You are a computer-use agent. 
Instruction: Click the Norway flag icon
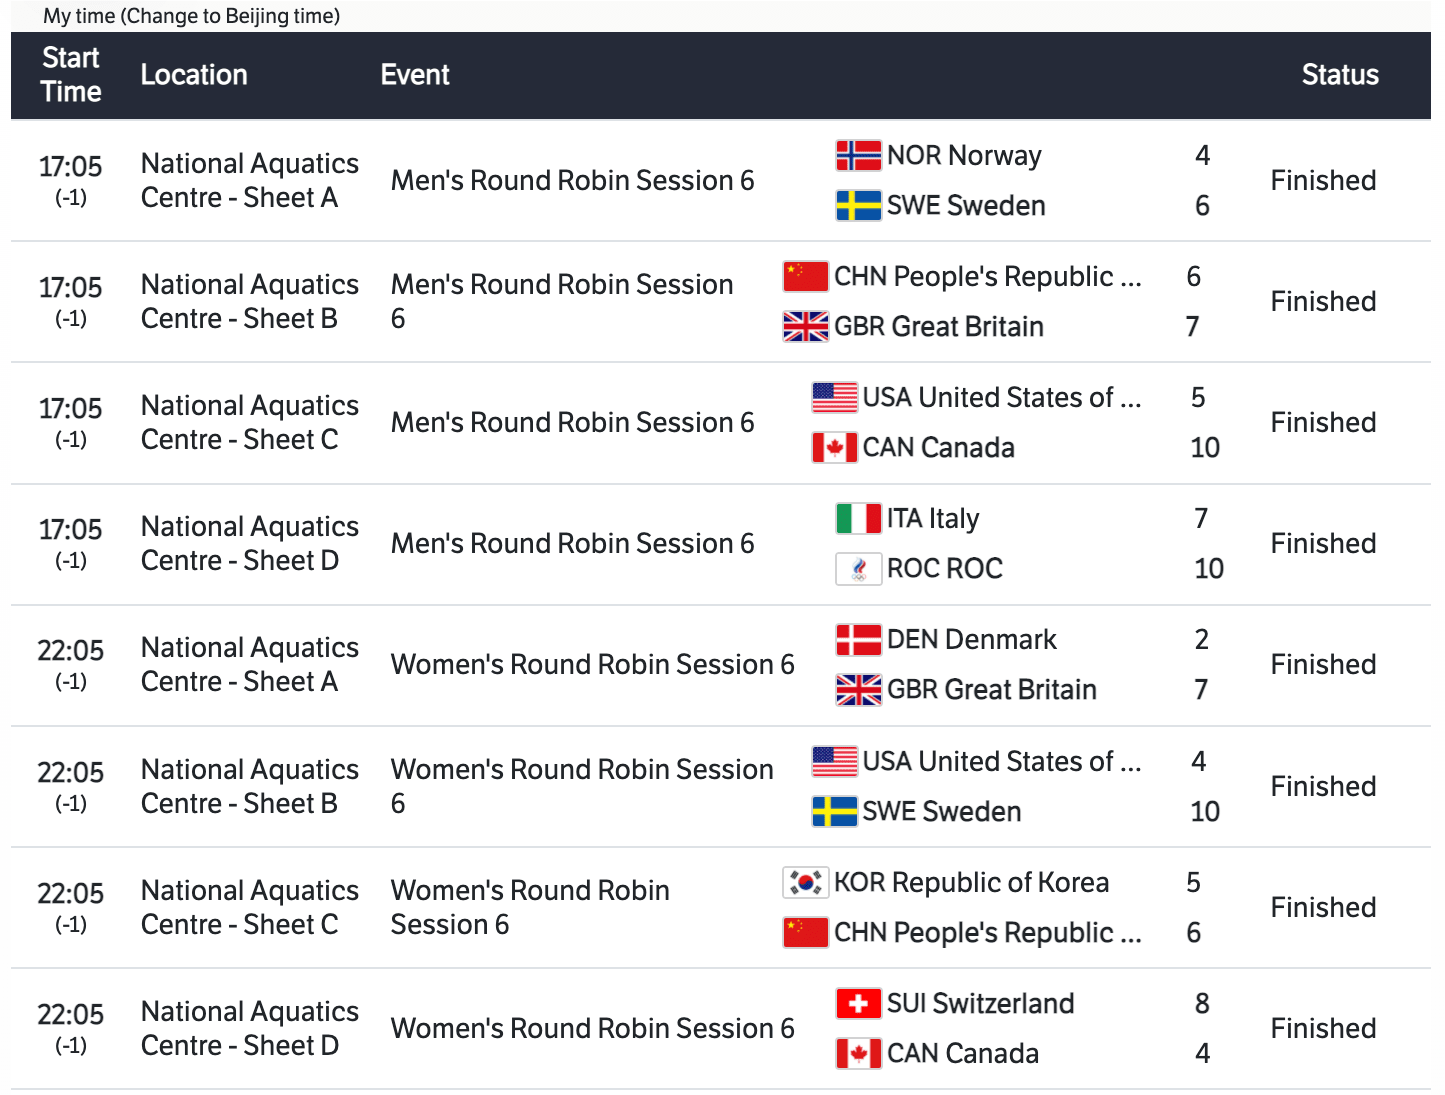[x=858, y=155]
